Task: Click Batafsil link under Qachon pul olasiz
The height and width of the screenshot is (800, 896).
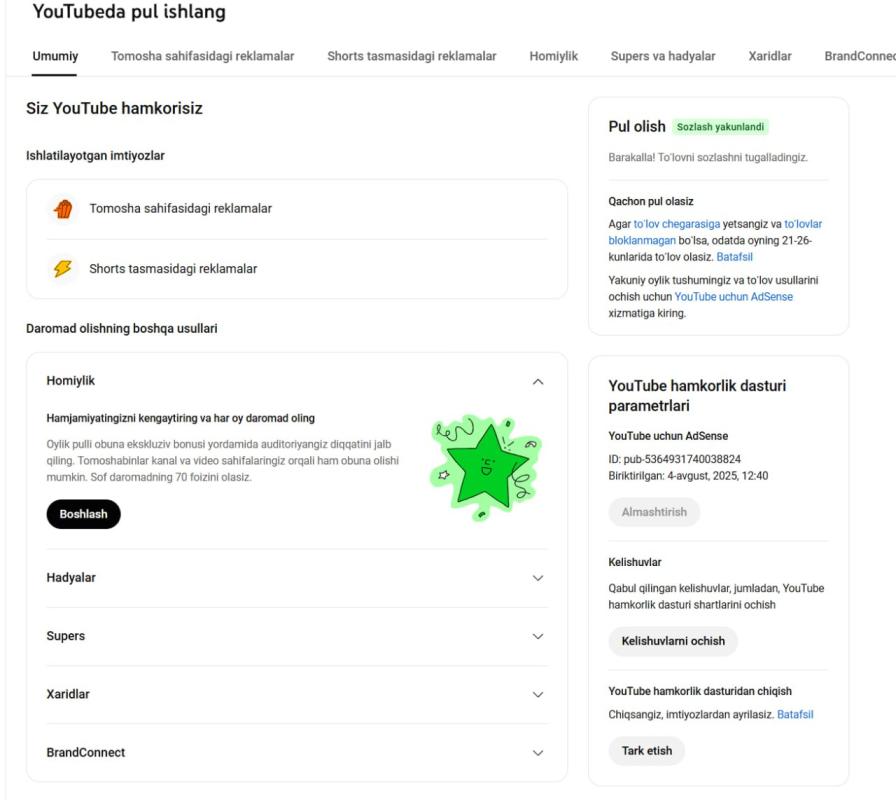Action: click(x=734, y=257)
